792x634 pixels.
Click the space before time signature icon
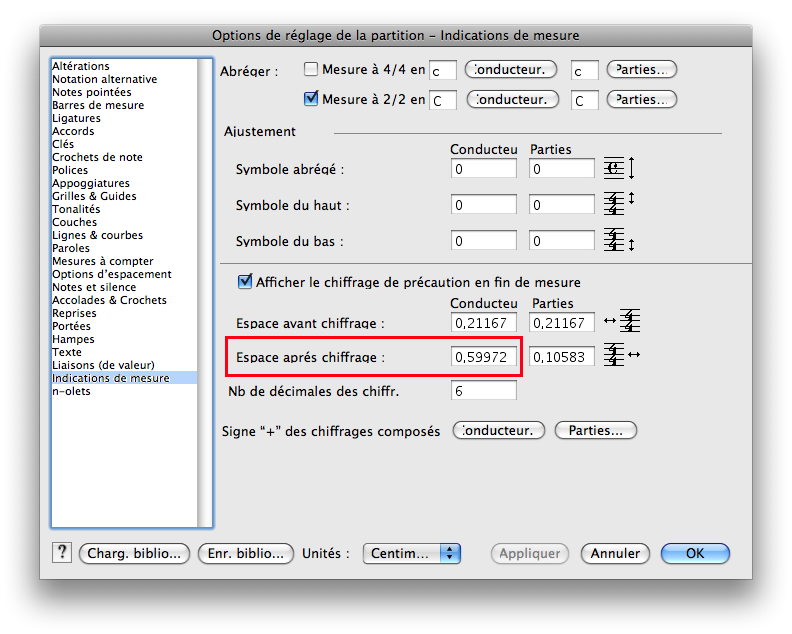(x=620, y=322)
